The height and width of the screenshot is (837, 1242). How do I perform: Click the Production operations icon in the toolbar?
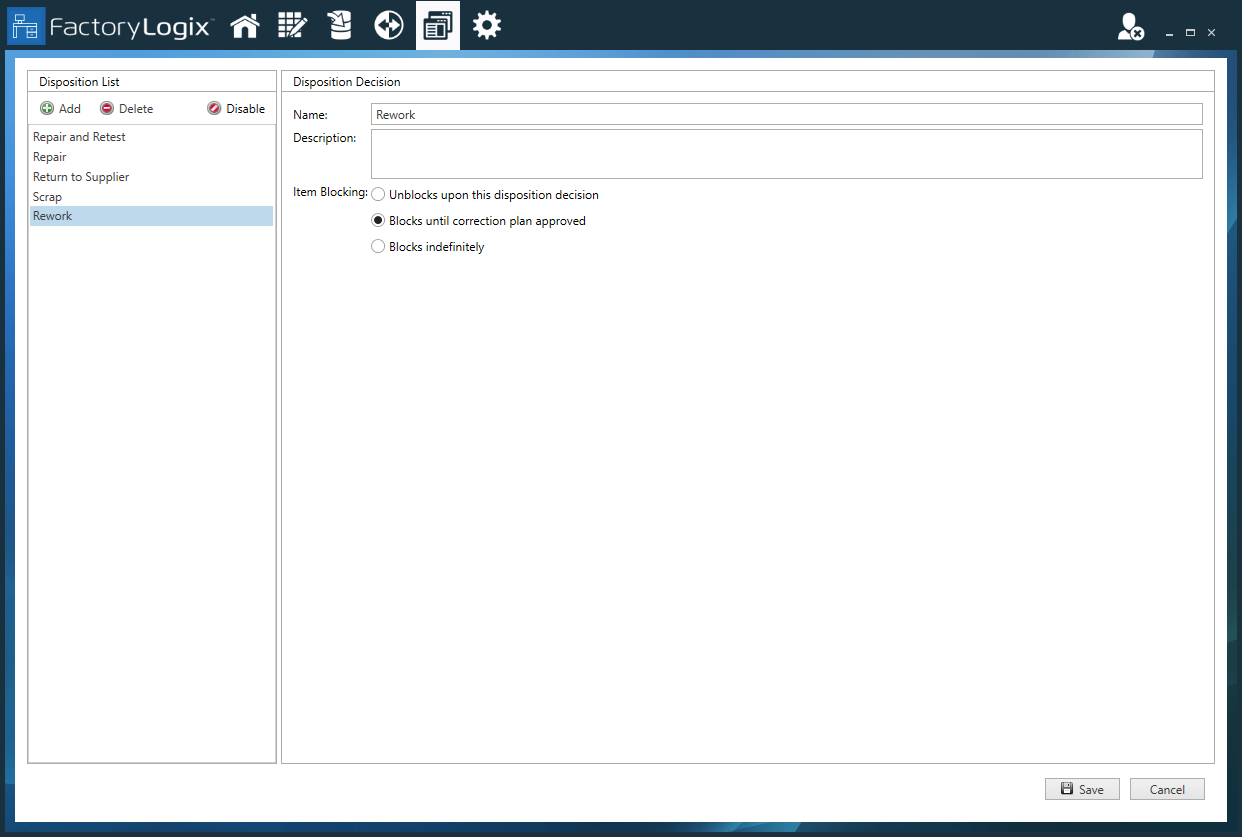[388, 25]
